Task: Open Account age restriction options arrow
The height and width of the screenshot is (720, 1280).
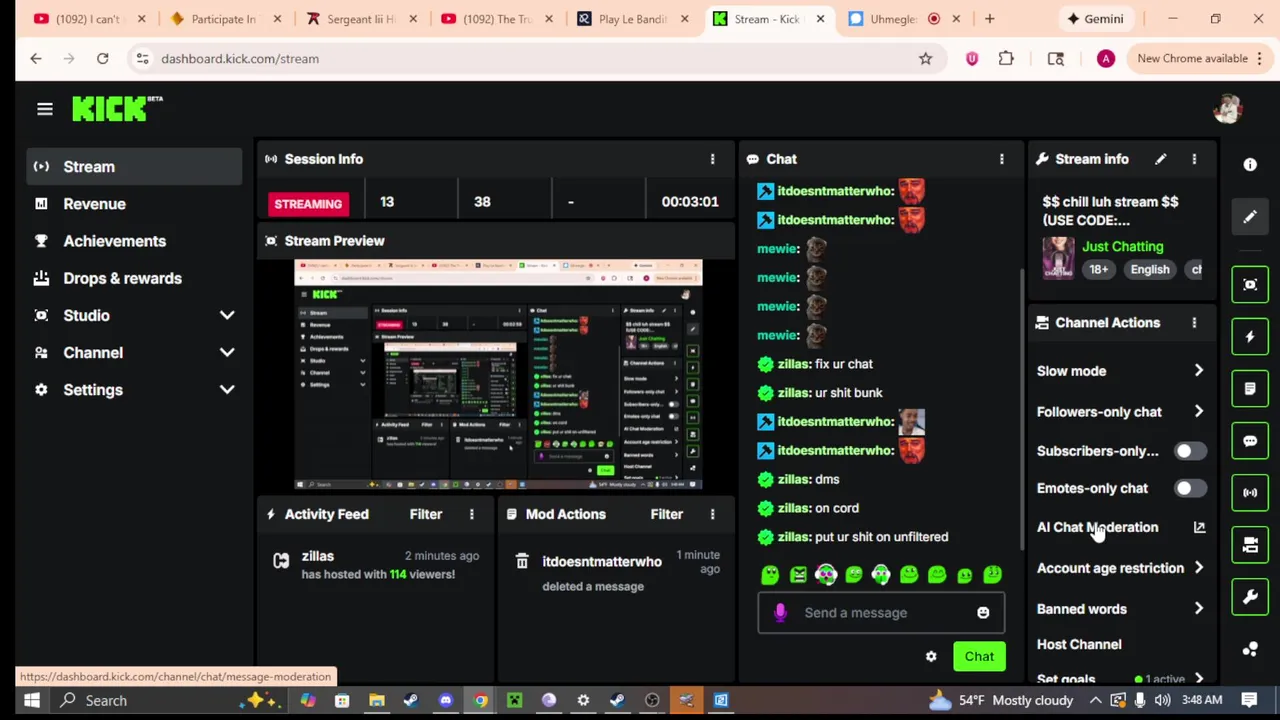Action: [1198, 568]
